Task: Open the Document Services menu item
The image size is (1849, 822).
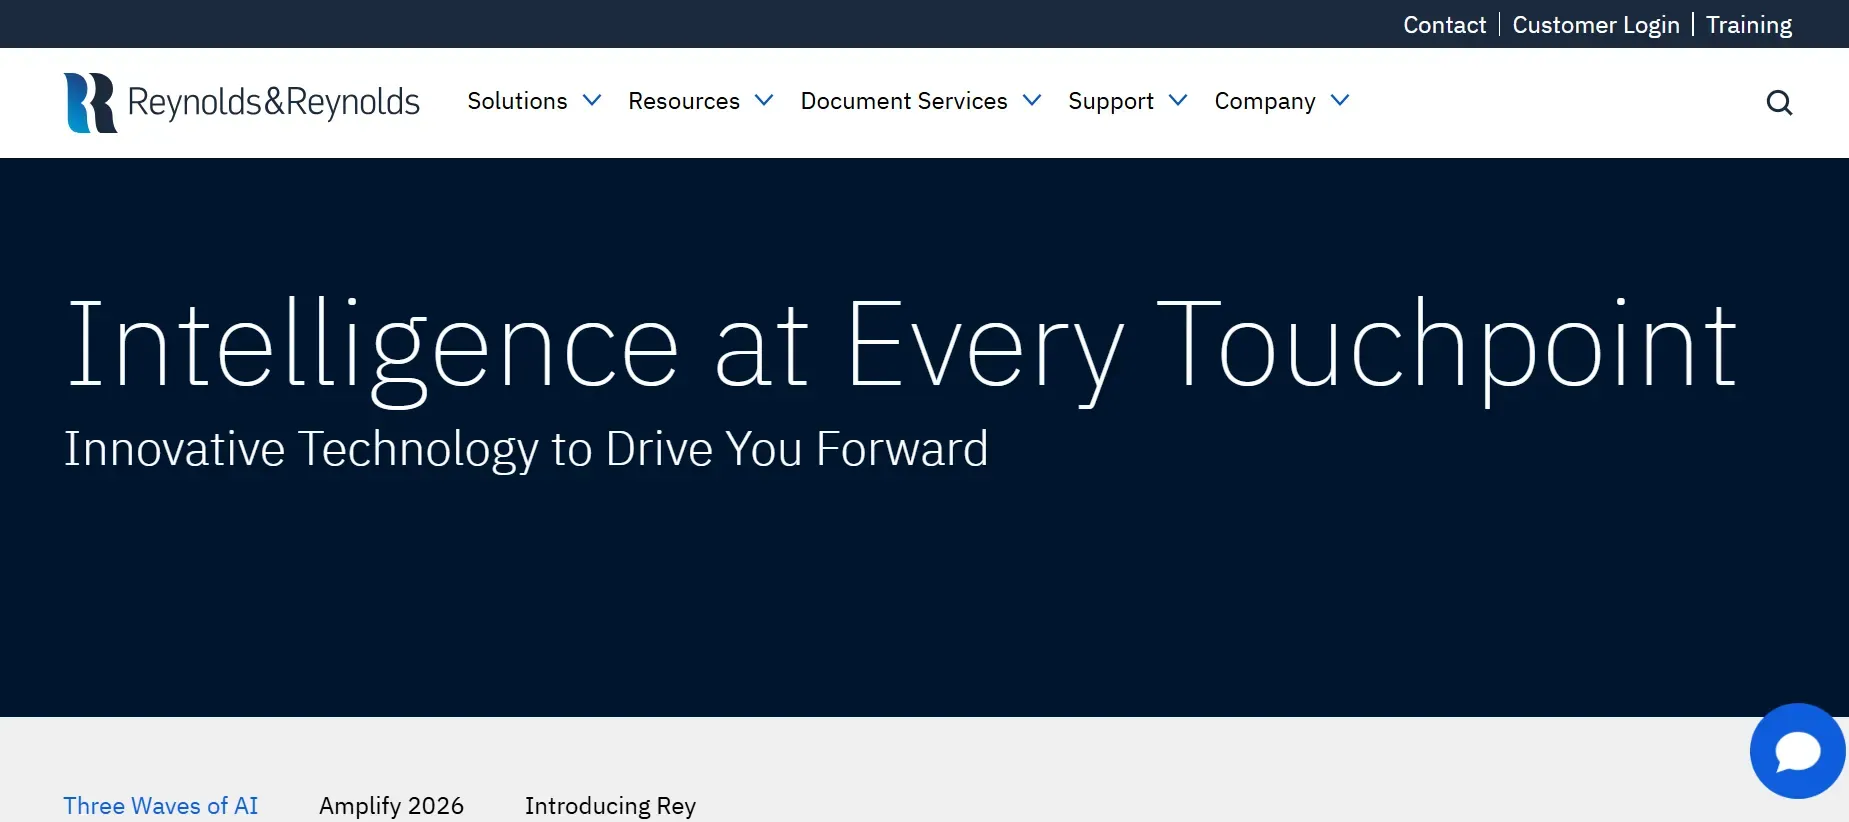Action: click(x=904, y=101)
